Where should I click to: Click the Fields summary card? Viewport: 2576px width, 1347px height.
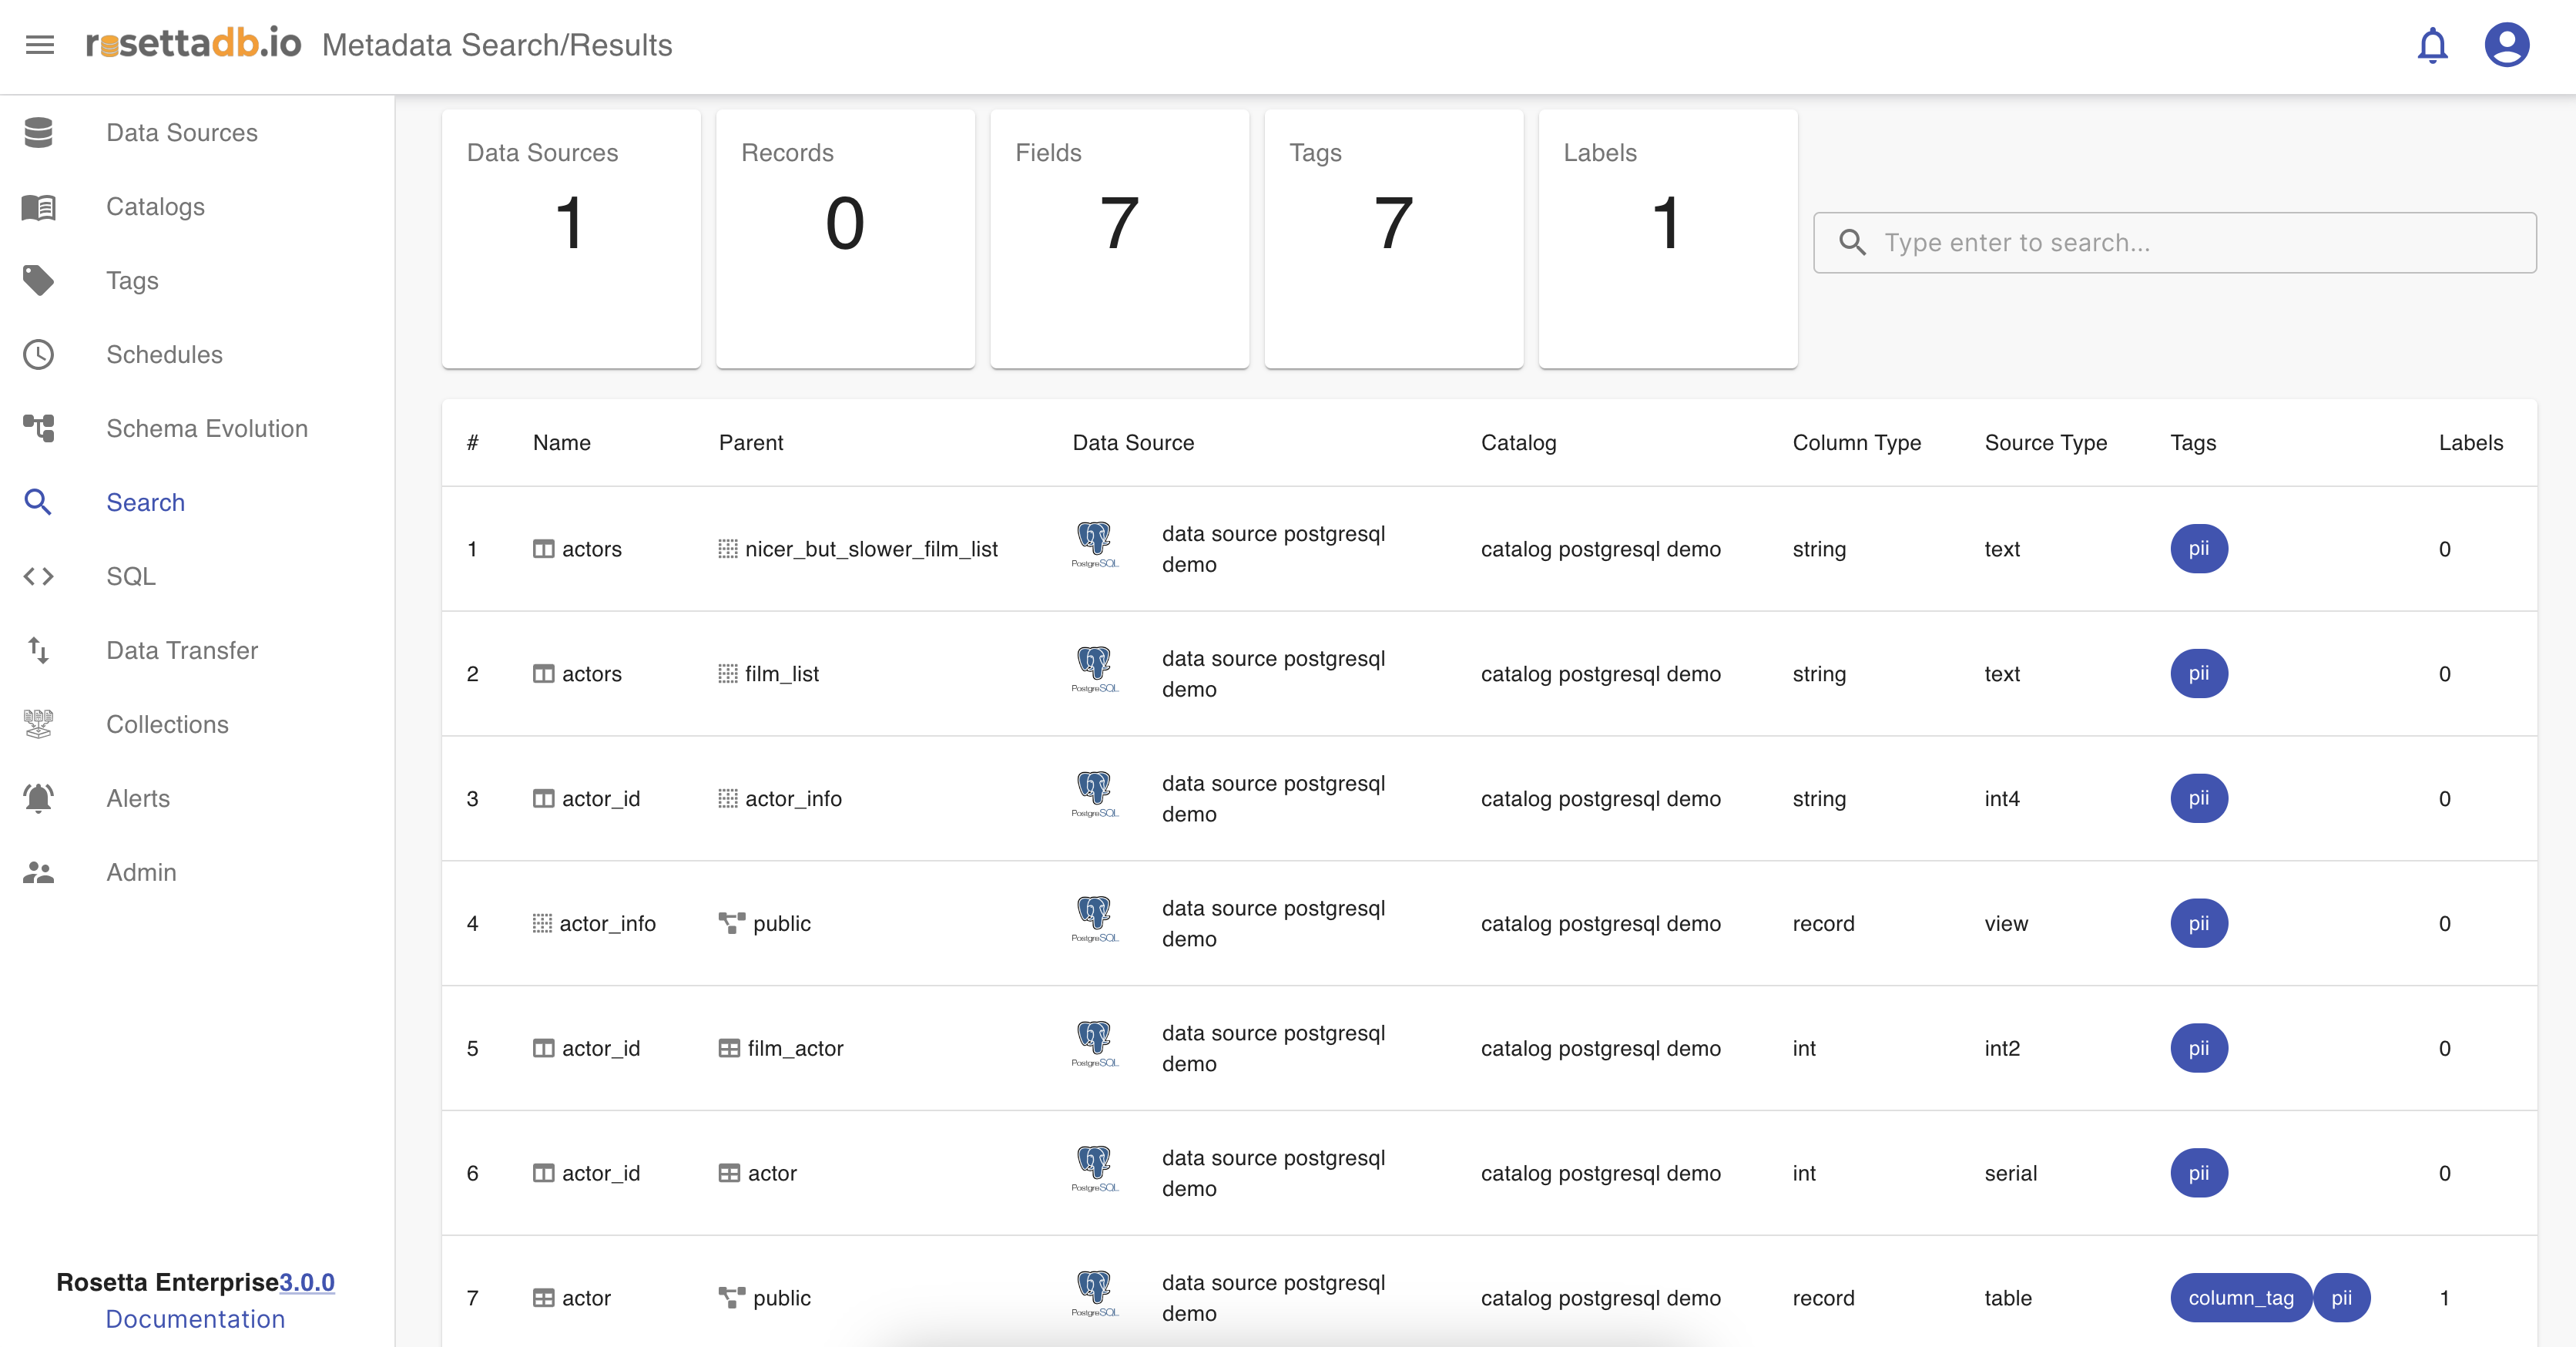pos(1119,238)
